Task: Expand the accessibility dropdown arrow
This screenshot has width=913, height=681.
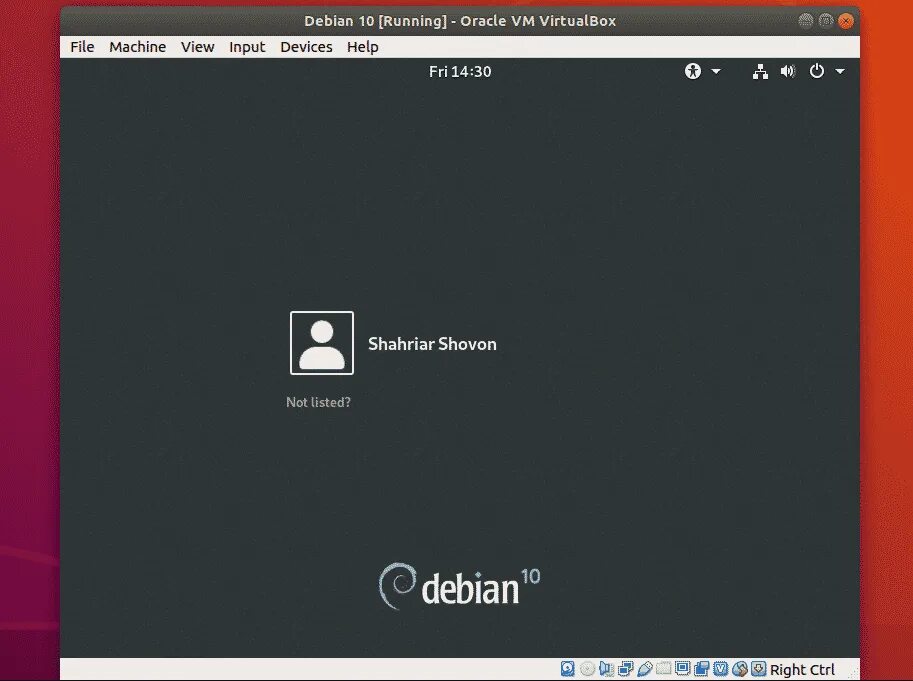Action: [716, 72]
